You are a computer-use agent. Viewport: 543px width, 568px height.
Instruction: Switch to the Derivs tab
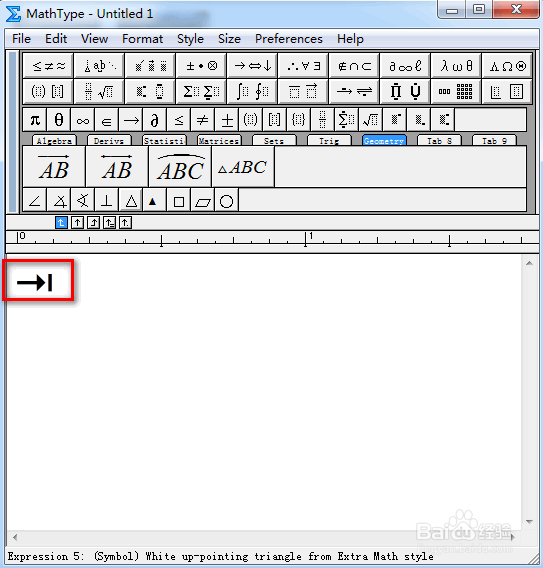pyautogui.click(x=109, y=141)
